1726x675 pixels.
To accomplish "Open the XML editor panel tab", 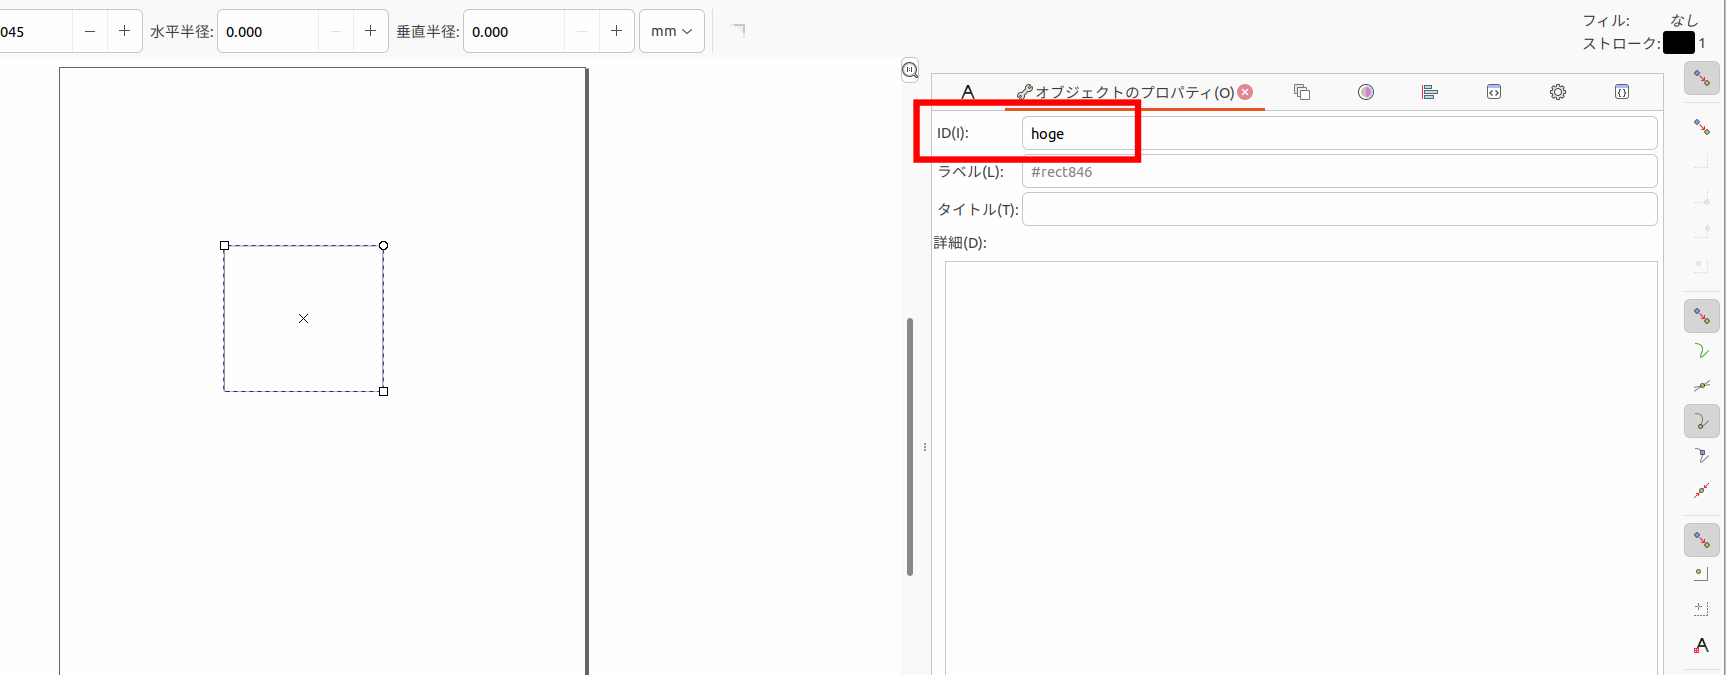I will click(x=1493, y=92).
